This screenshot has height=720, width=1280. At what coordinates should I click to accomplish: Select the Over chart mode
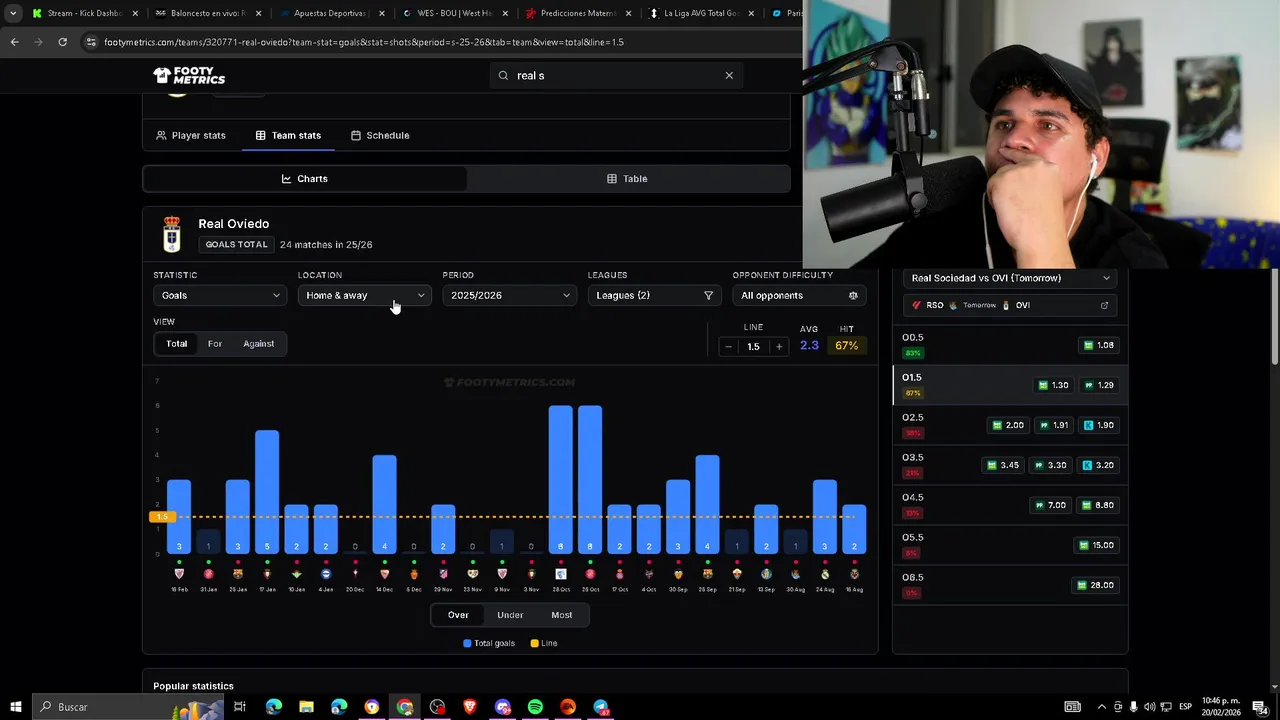[458, 615]
